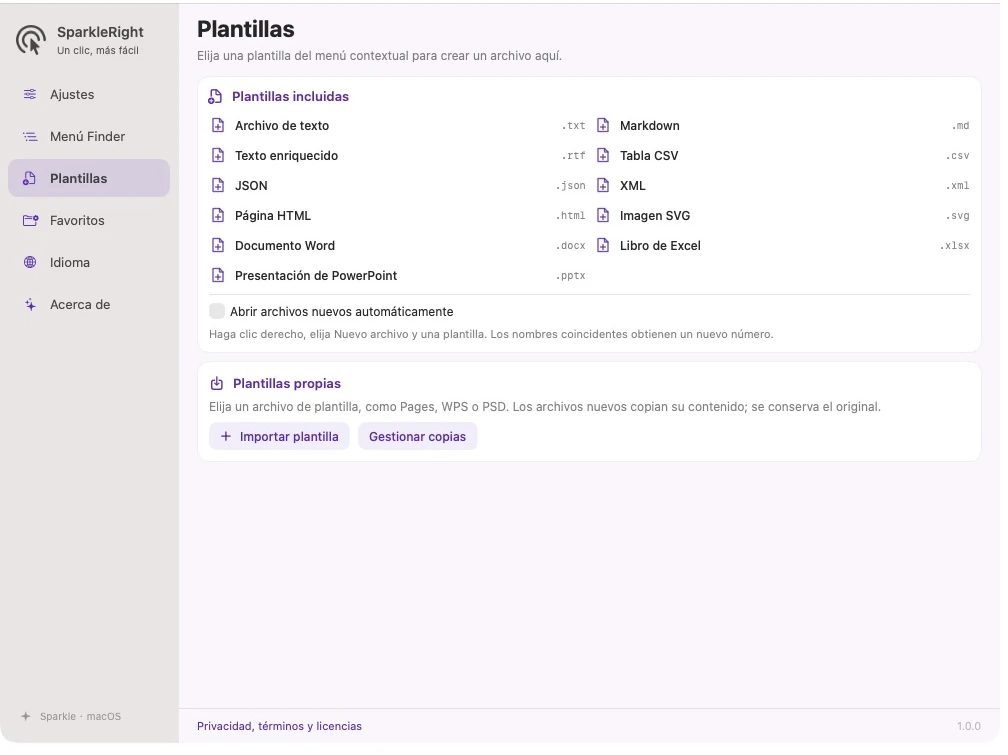Click the Markdown template file icon
The image size is (1008, 755).
tap(603, 125)
